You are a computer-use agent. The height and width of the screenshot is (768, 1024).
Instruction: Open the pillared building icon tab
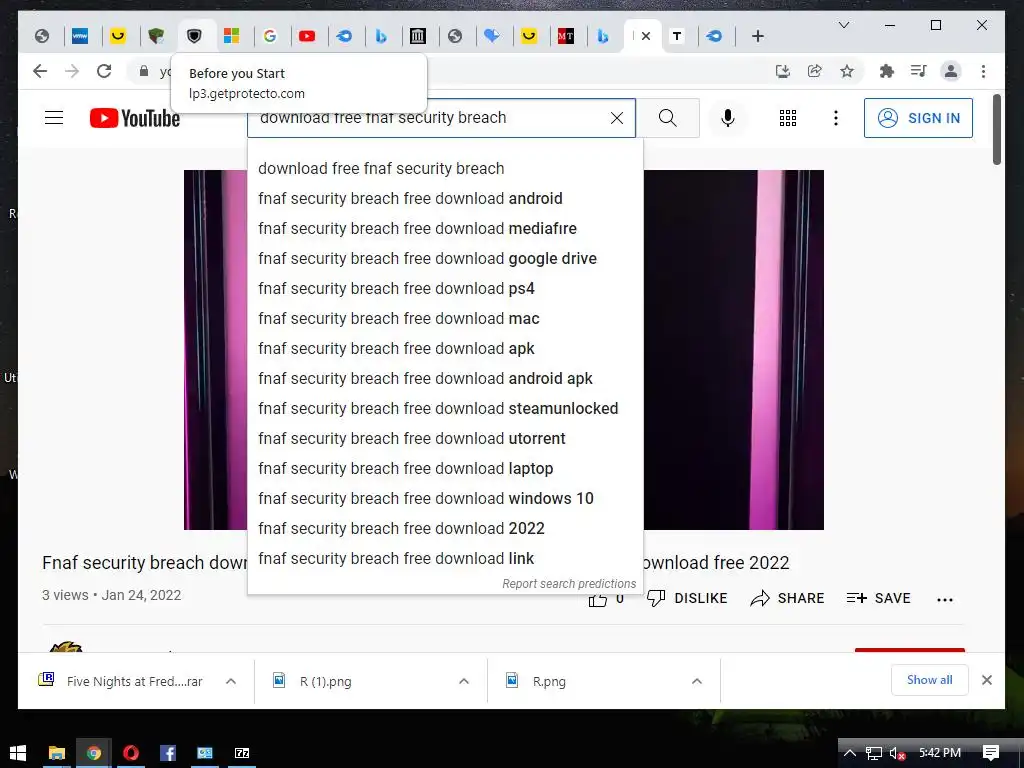(418, 36)
